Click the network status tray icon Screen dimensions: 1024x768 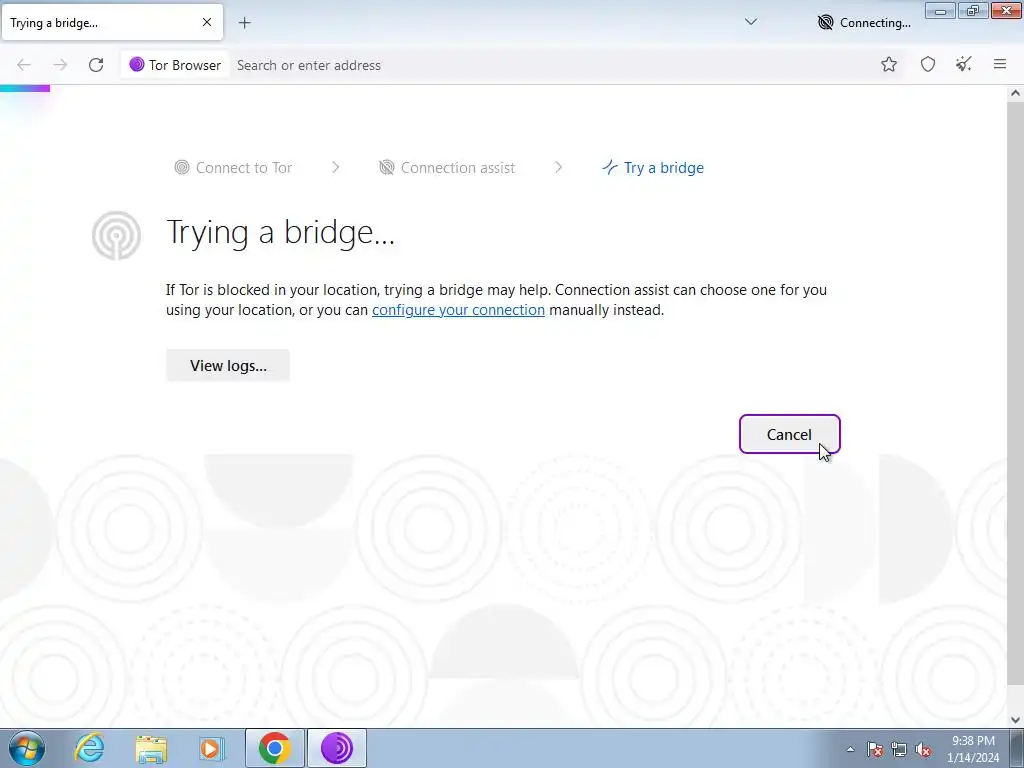(x=899, y=749)
